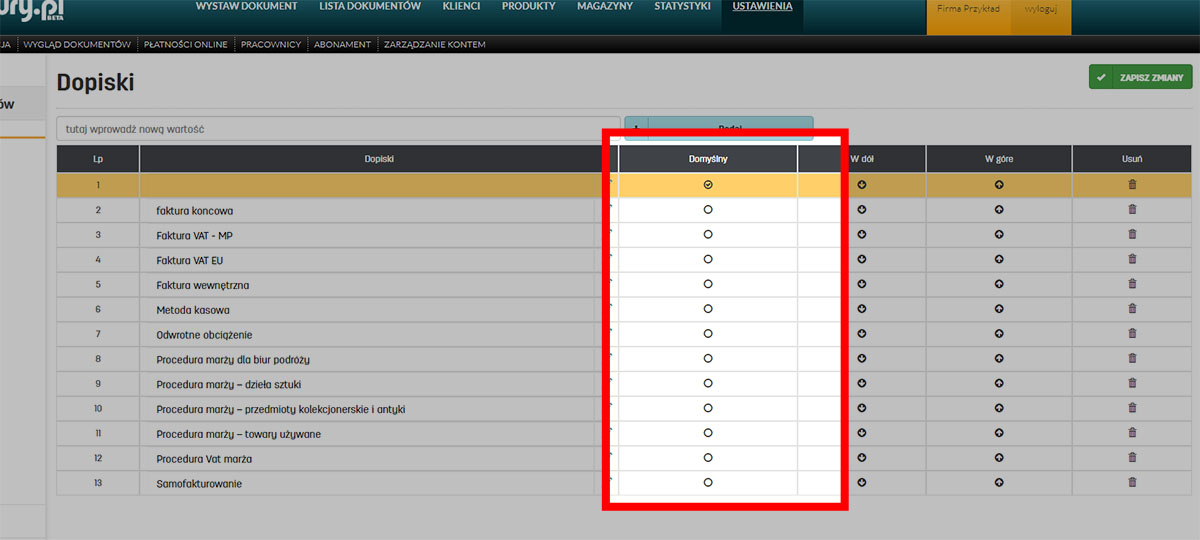Open the "Płatności online" settings tab
1200x540 pixels.
(187, 44)
